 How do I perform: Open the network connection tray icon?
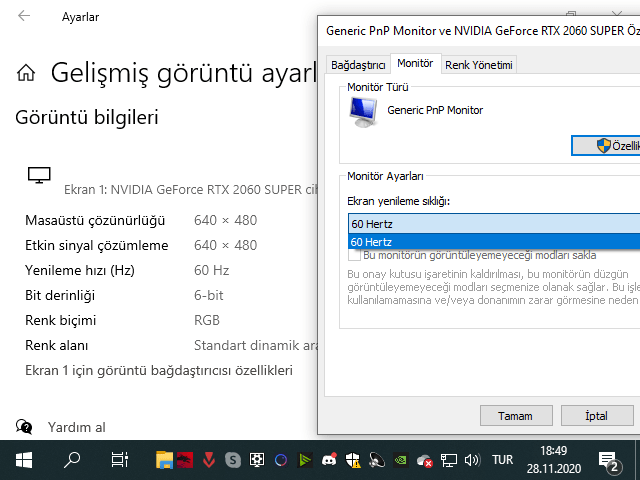click(448, 460)
